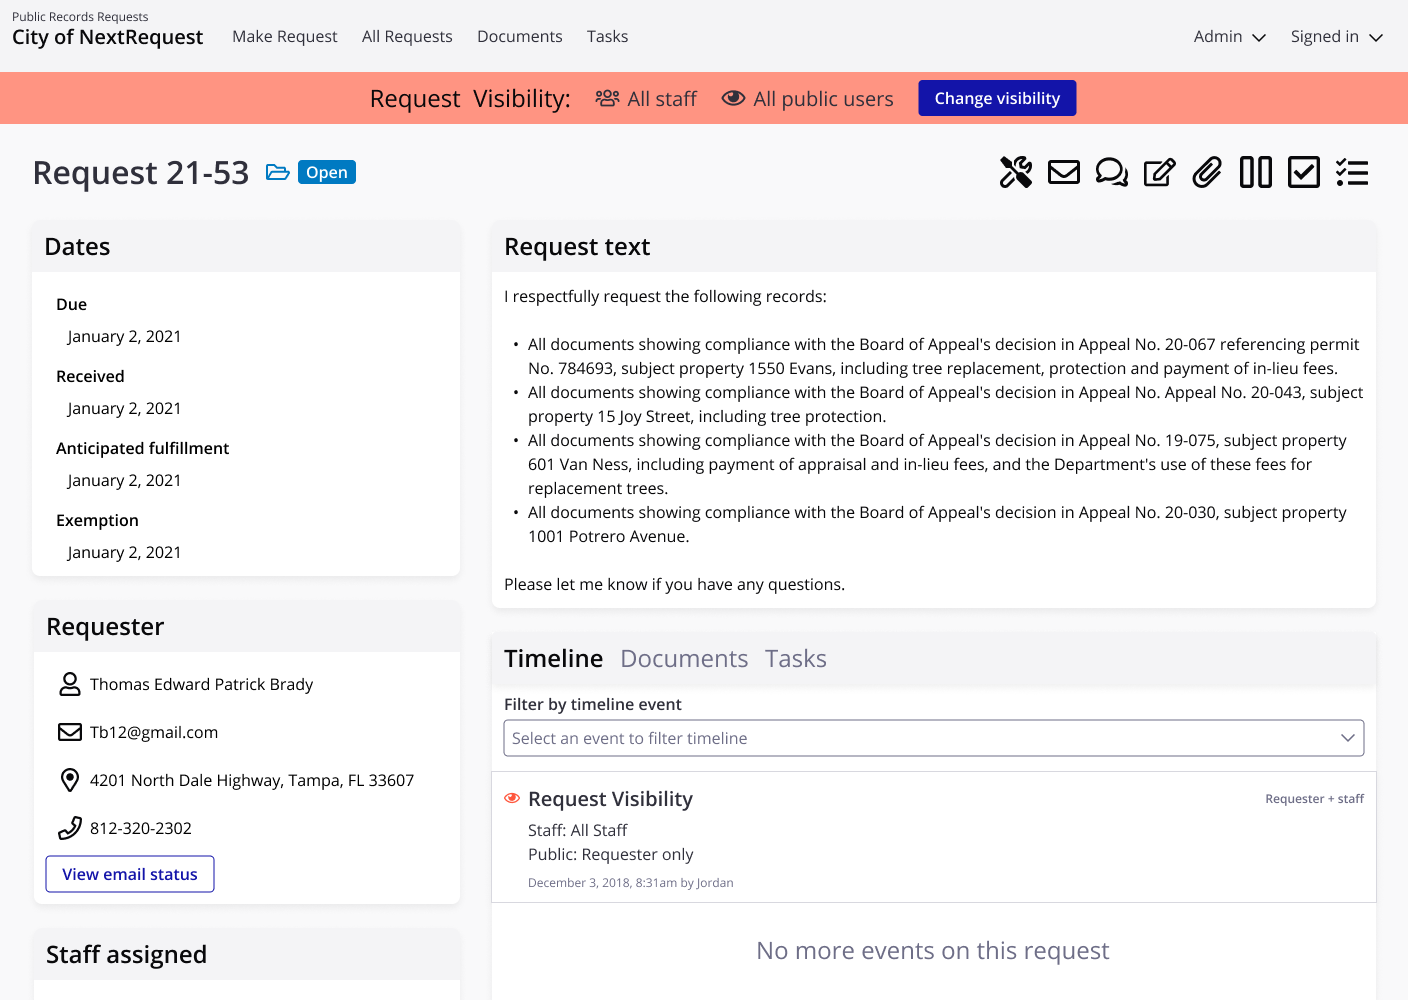Screen dimensions: 1408x1000
Task: Edit the request text
Action: click(x=1159, y=172)
